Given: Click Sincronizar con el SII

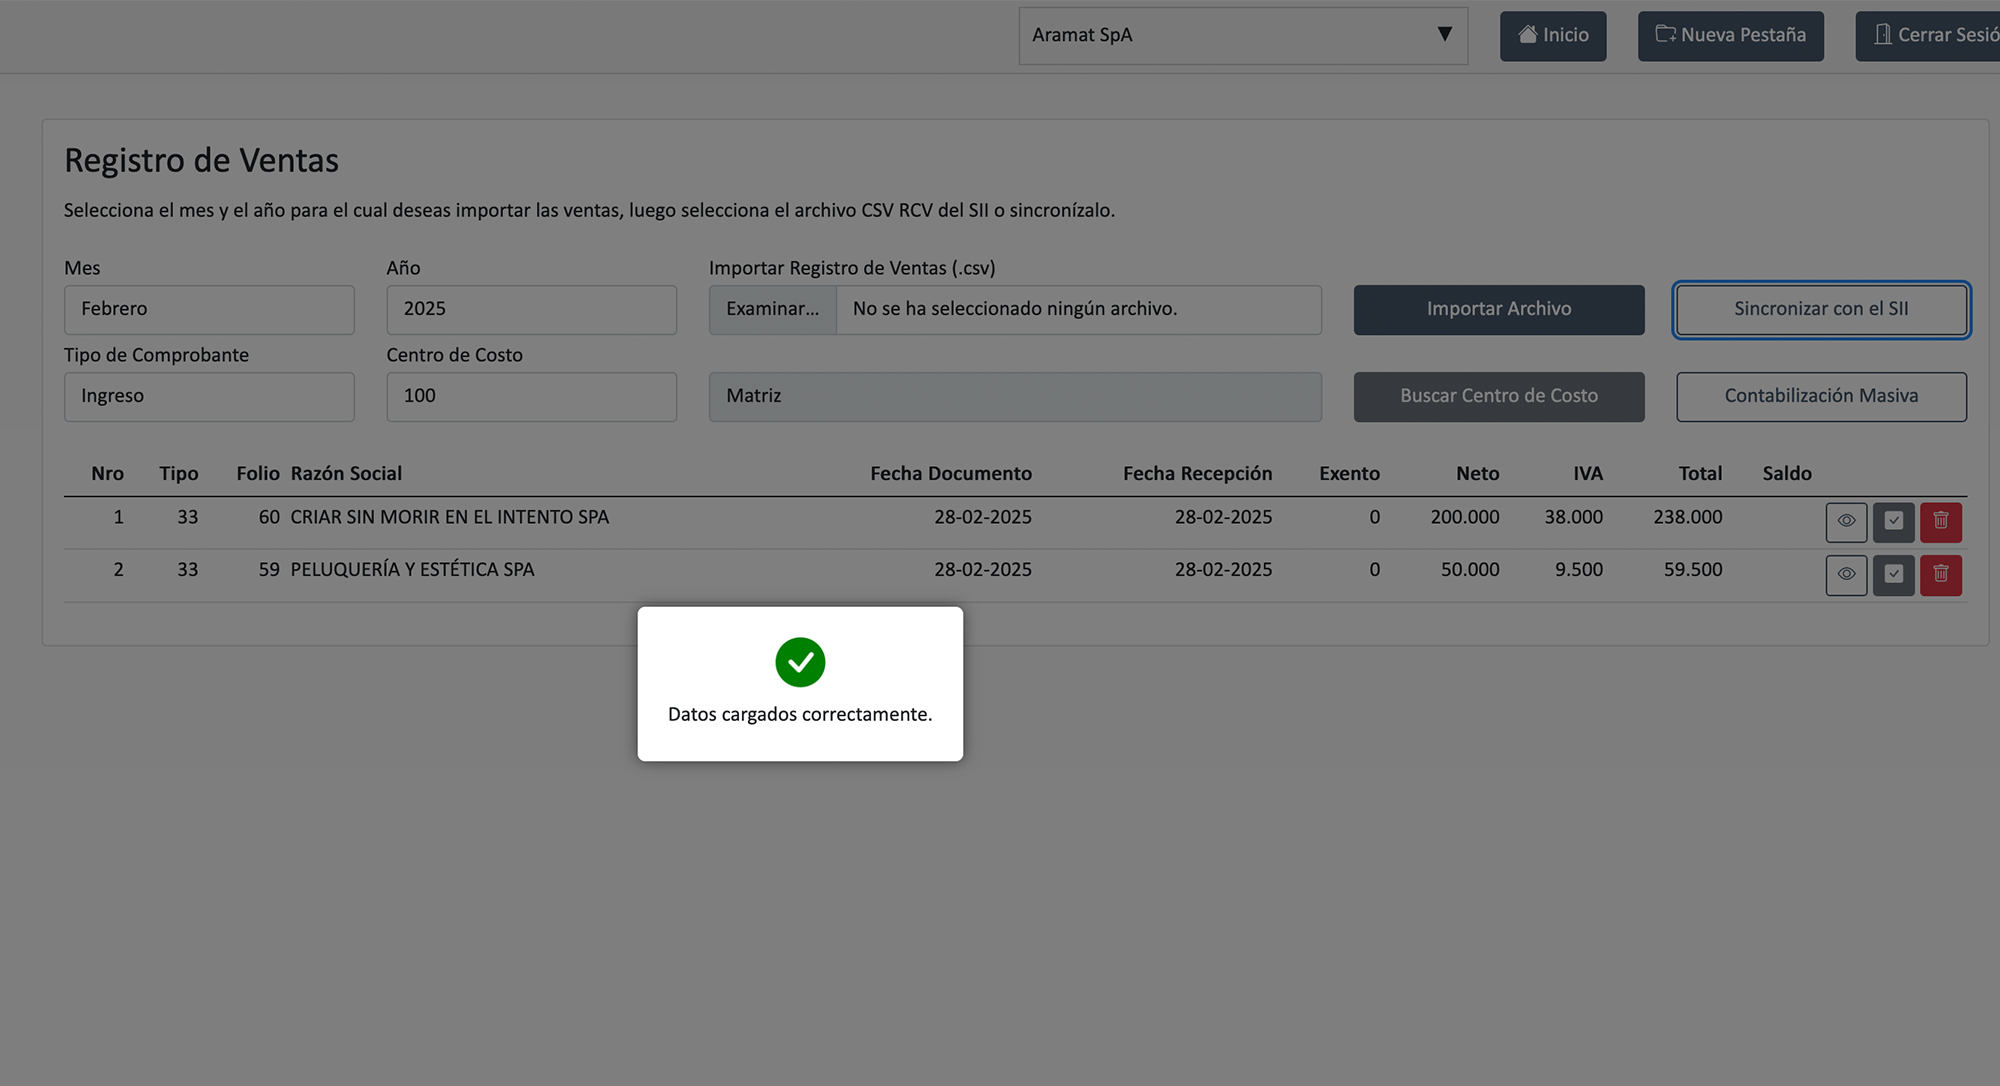Looking at the screenshot, I should point(1821,309).
